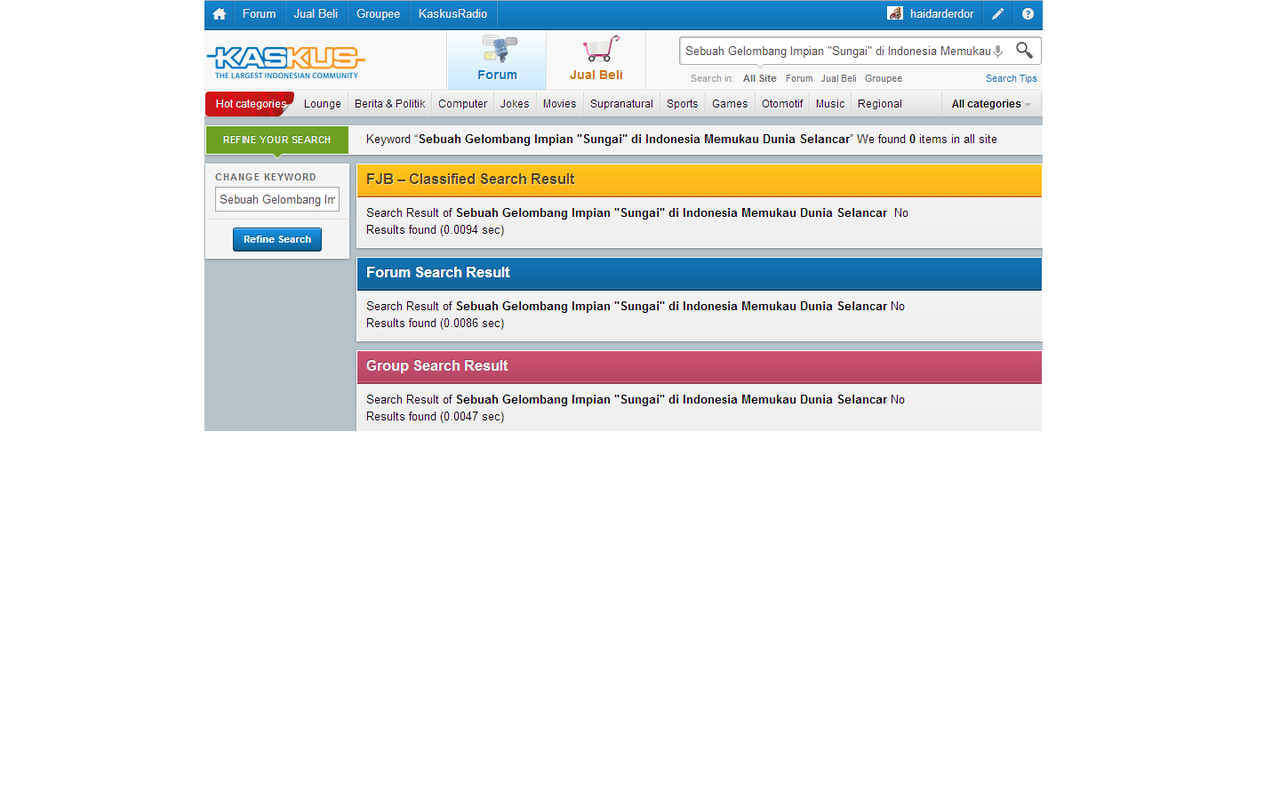The height and width of the screenshot is (800, 1280).
Task: Click the microphone voice search icon
Action: click(x=998, y=51)
